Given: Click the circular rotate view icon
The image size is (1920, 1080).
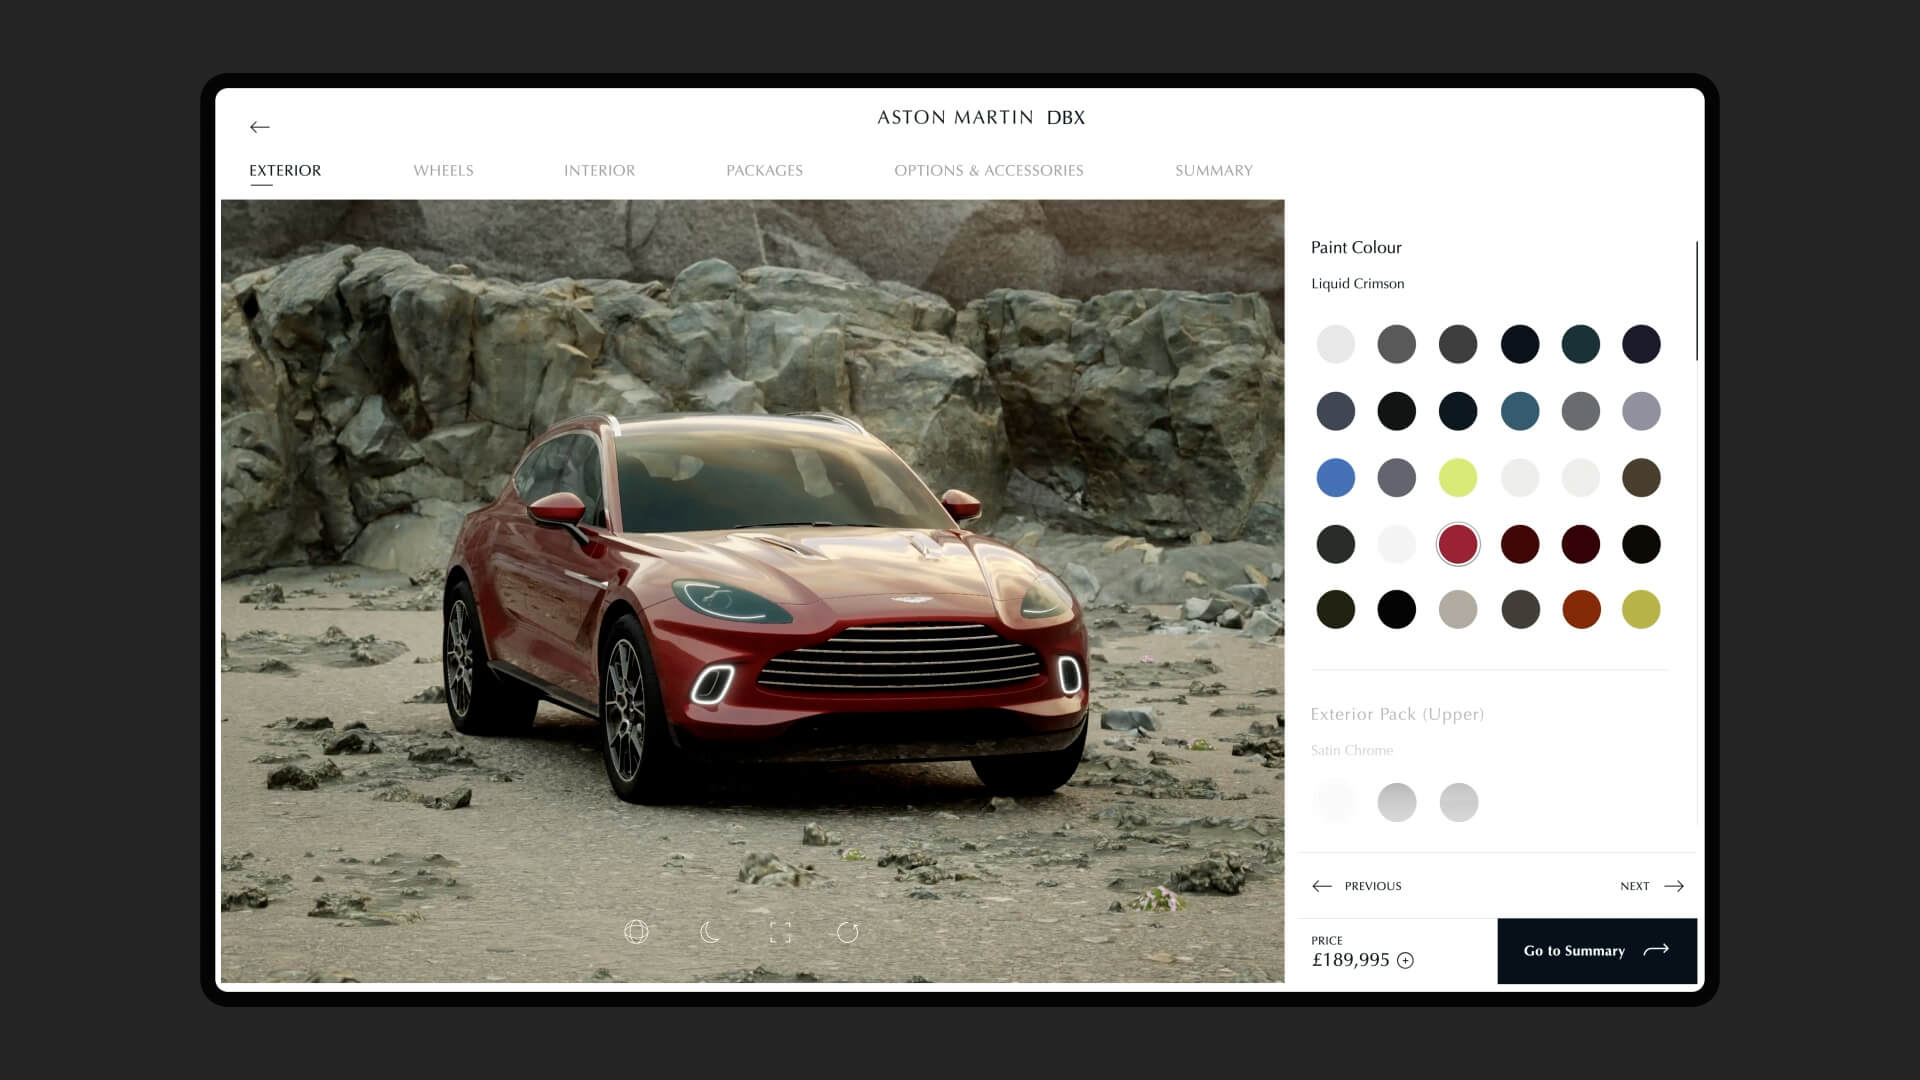Looking at the screenshot, I should 848,932.
